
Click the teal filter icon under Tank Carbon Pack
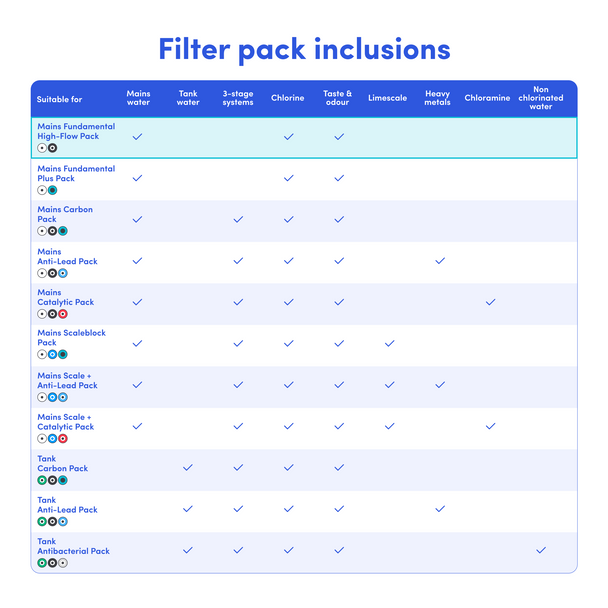tap(63, 480)
